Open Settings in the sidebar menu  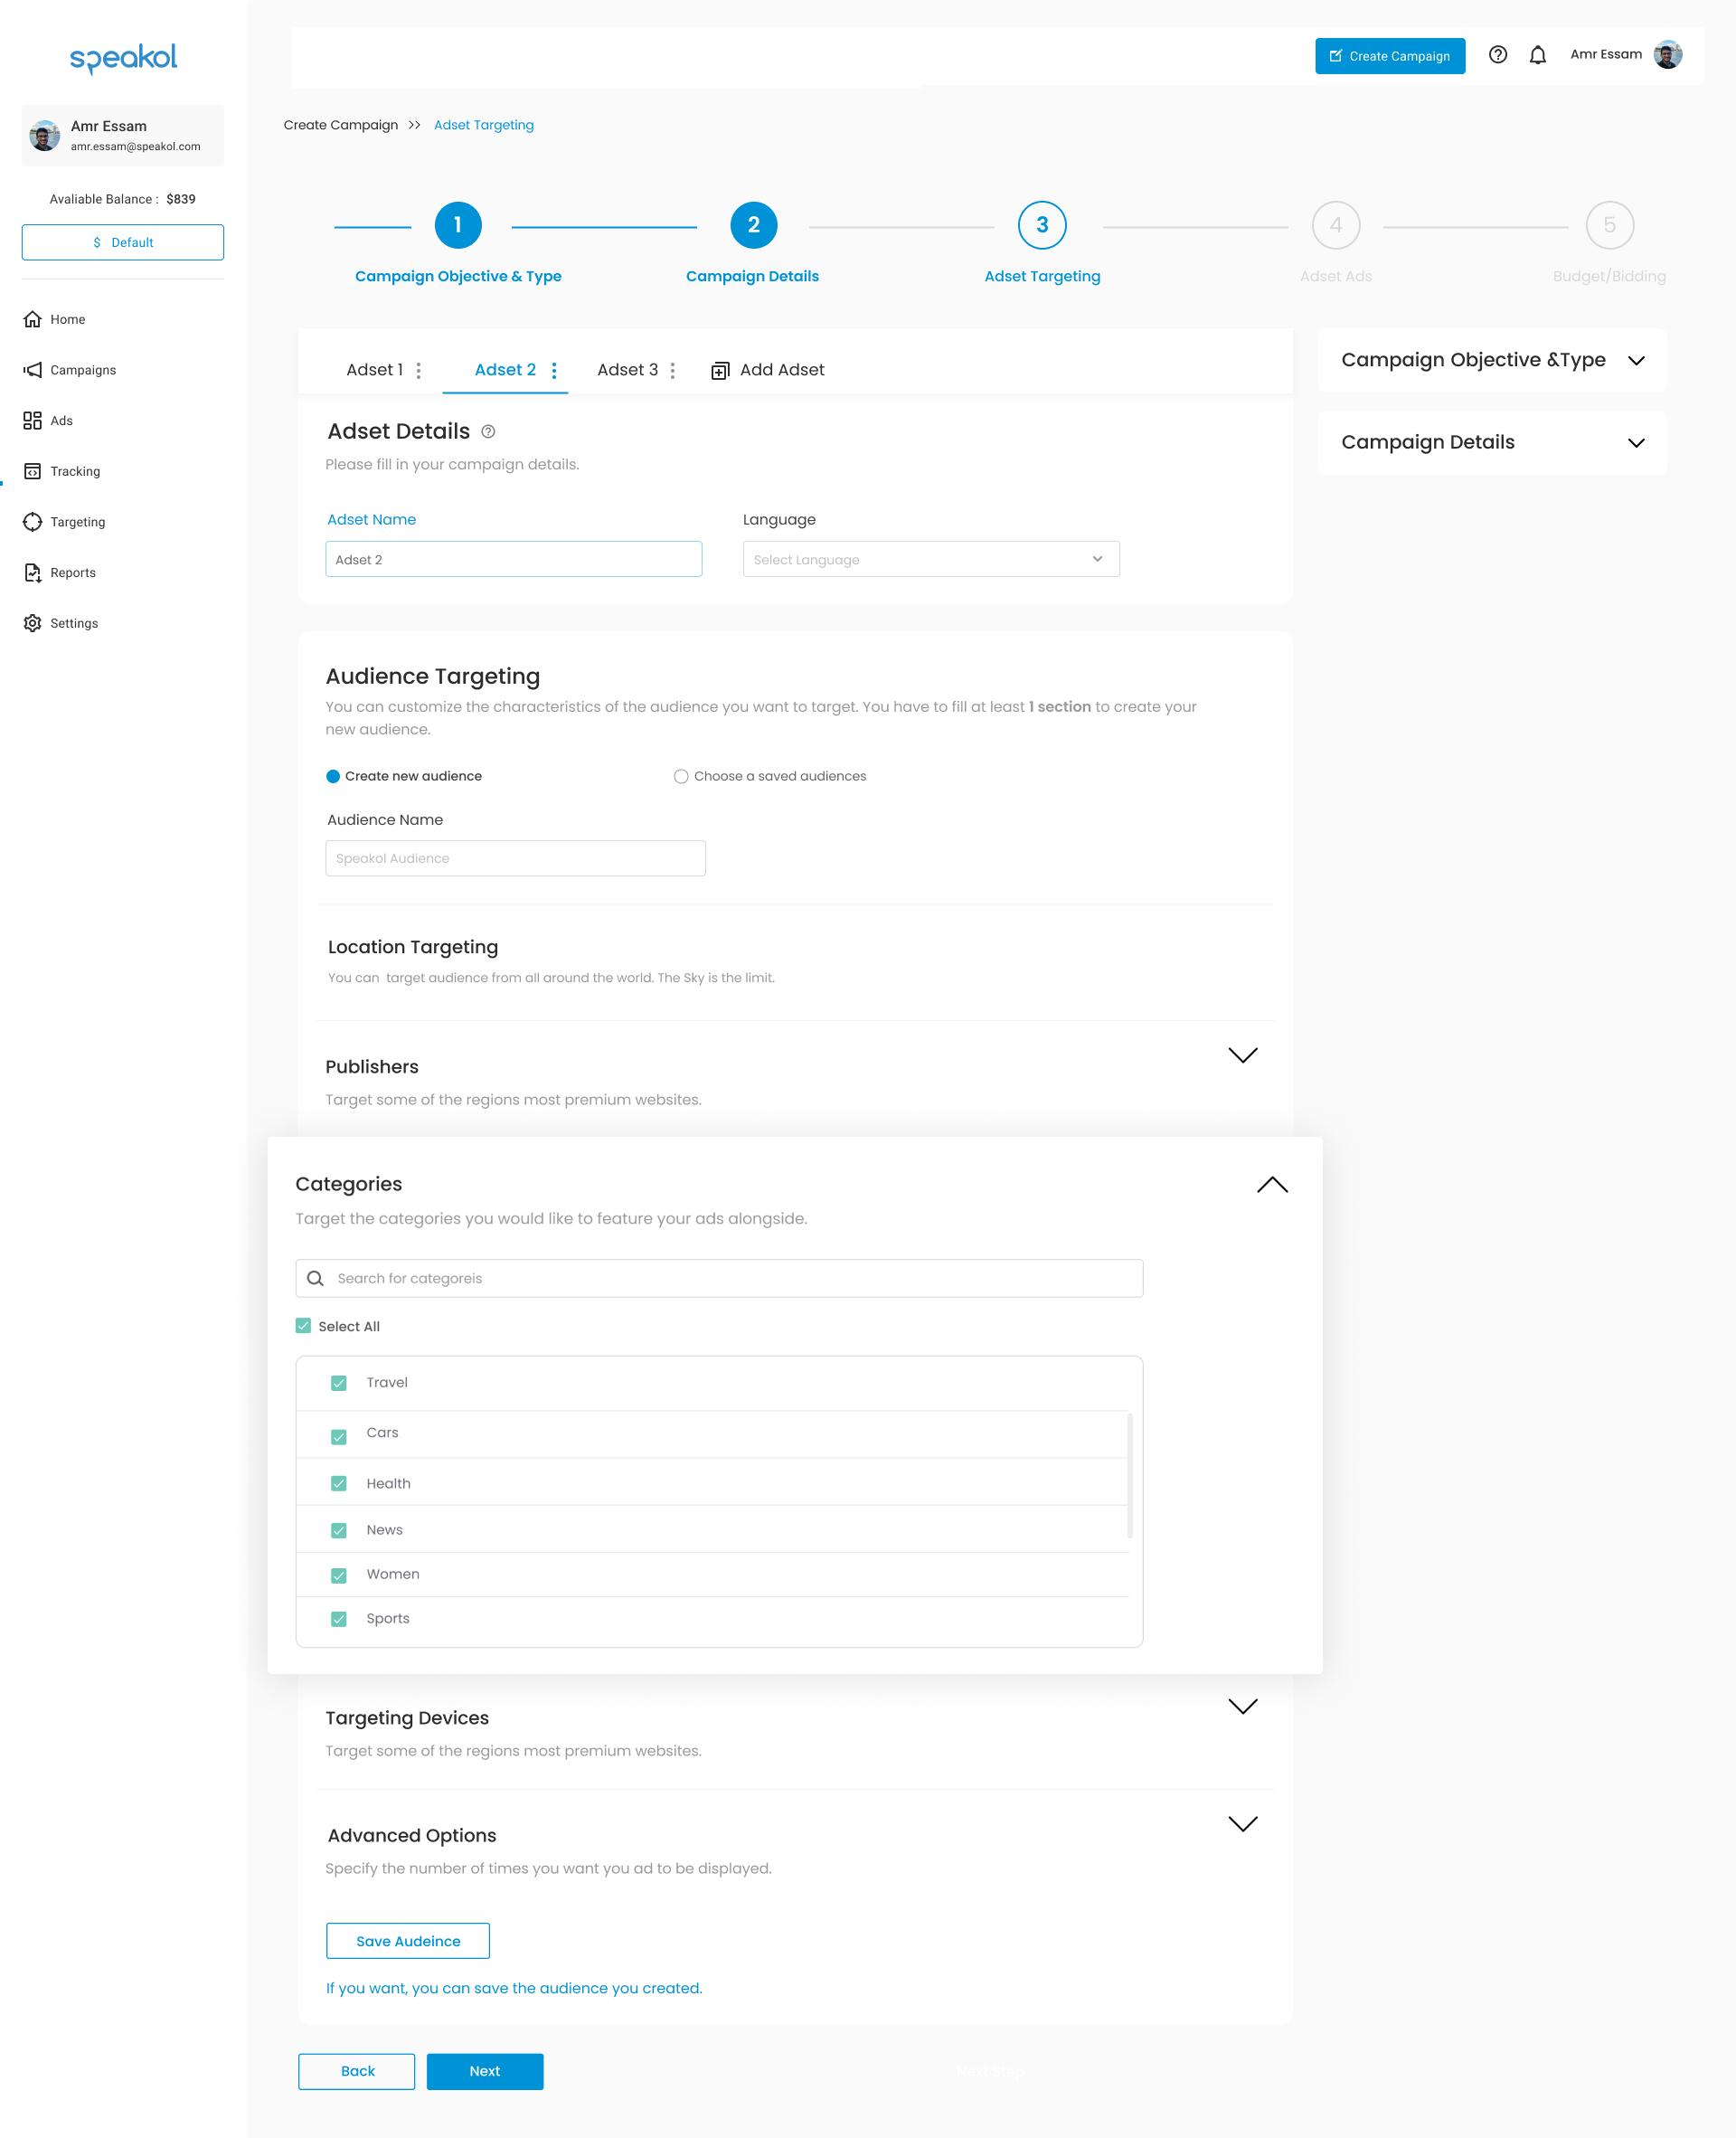[74, 623]
